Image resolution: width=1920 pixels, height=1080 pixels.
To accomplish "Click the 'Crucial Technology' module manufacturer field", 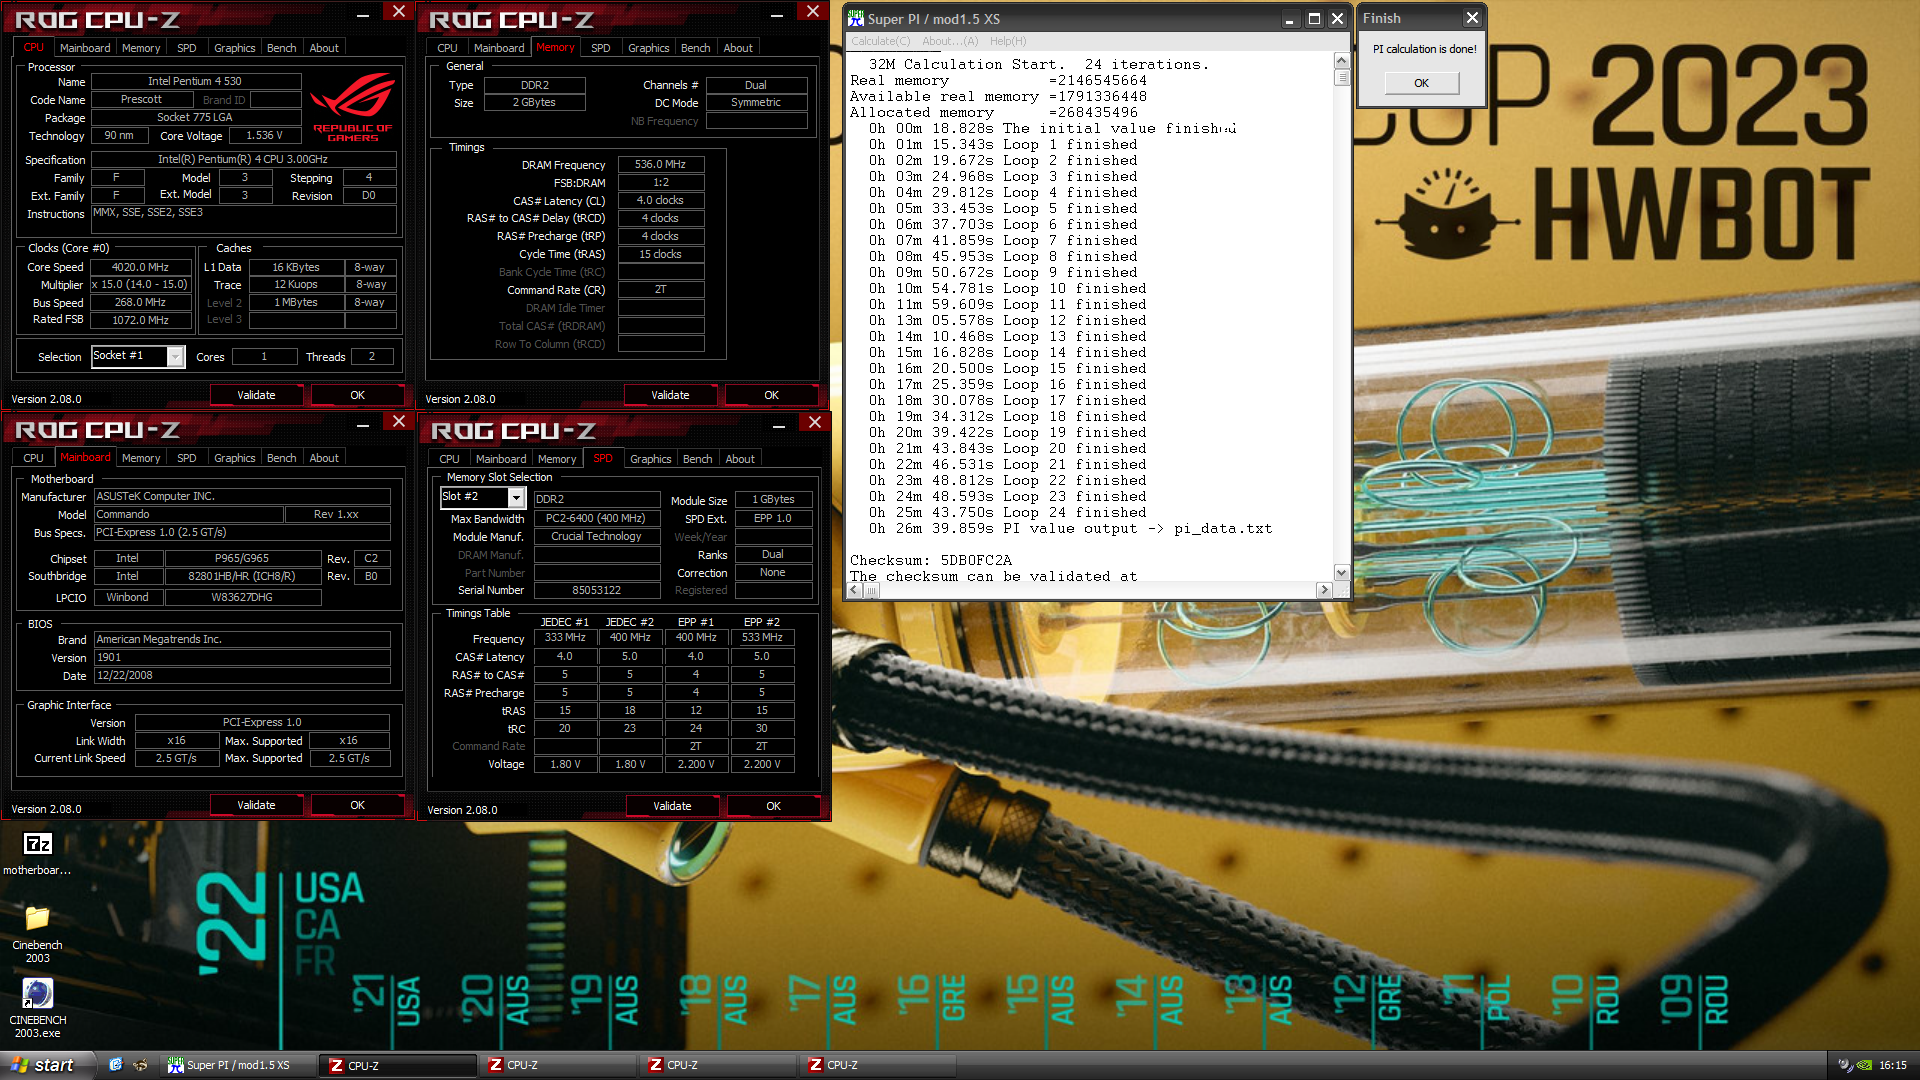I will point(597,536).
